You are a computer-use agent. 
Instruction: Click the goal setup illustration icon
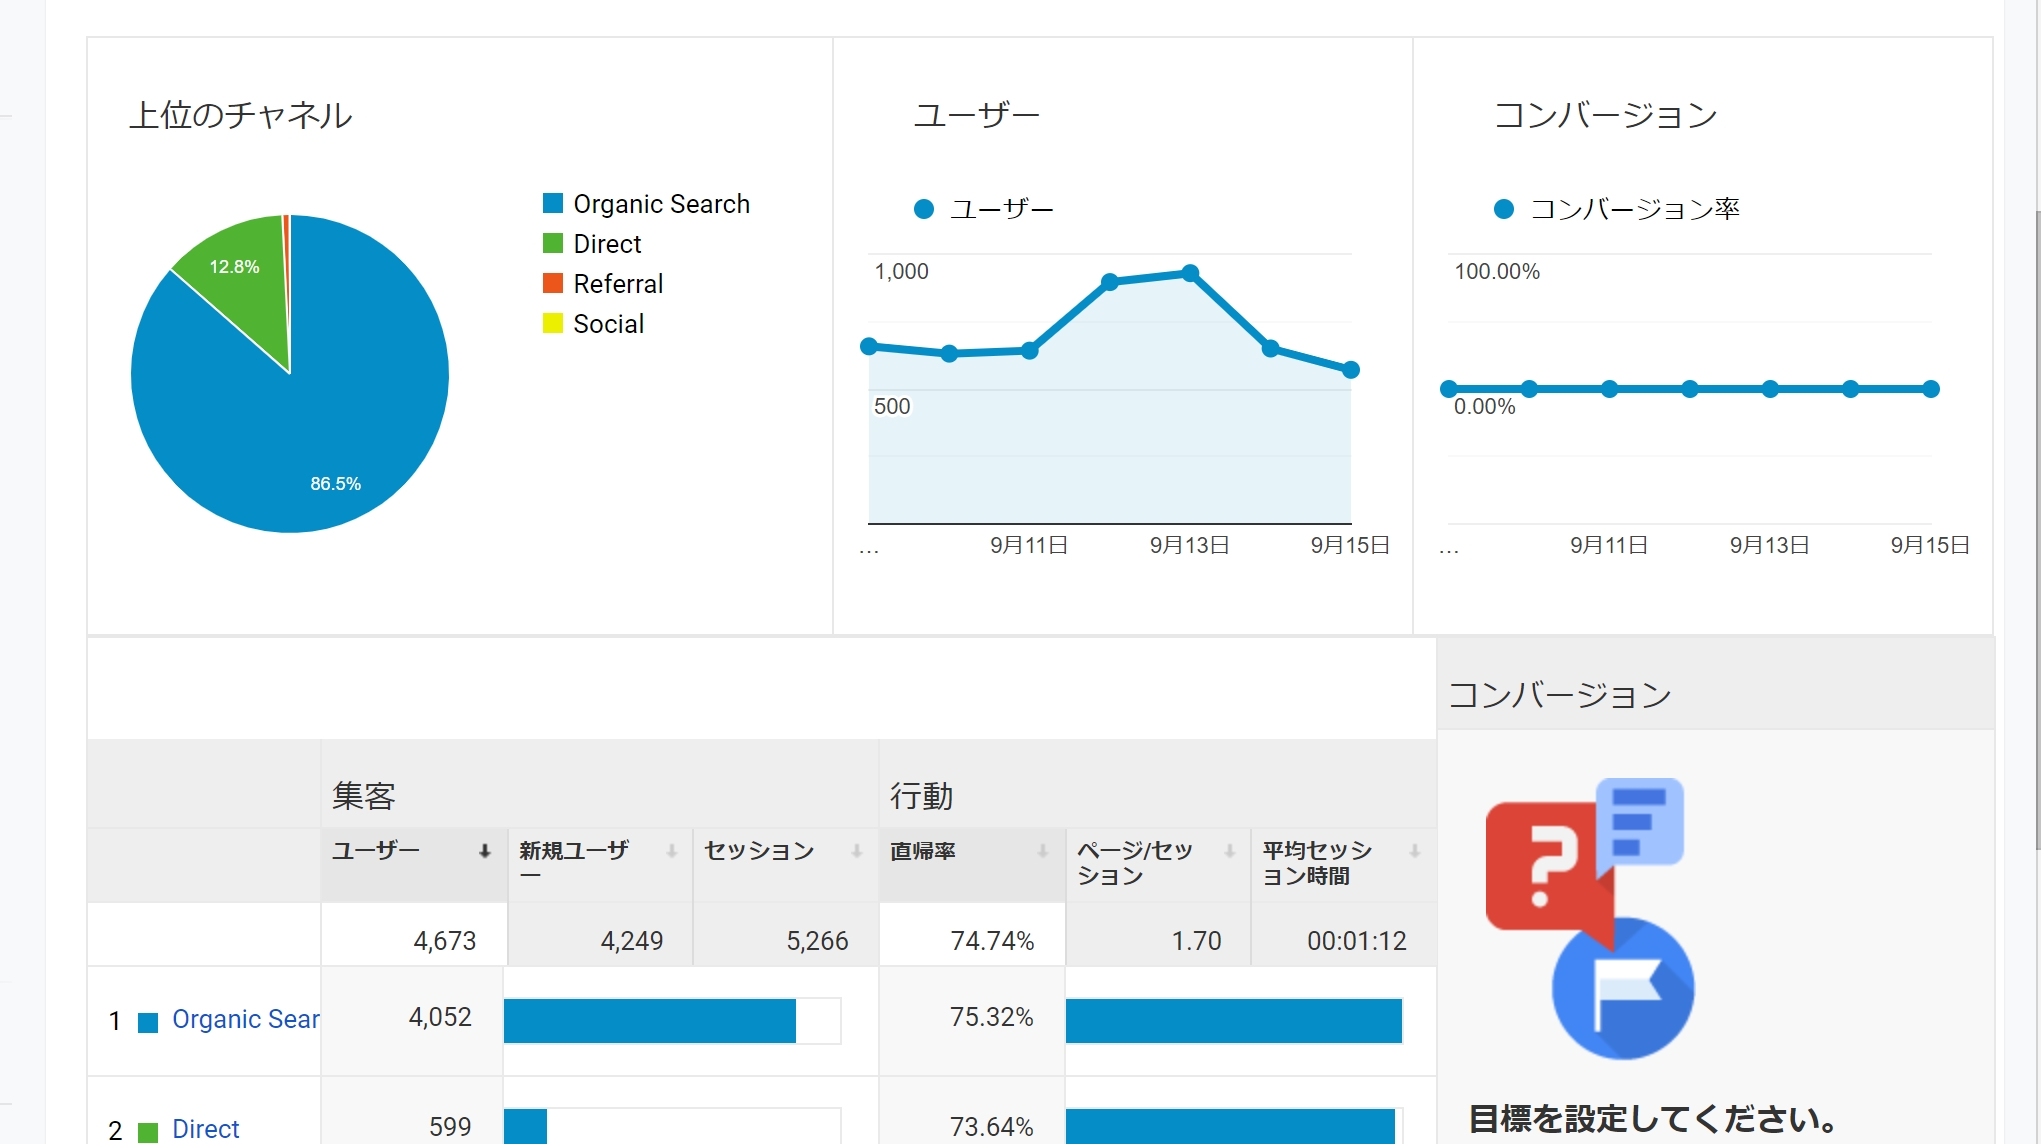point(1590,918)
